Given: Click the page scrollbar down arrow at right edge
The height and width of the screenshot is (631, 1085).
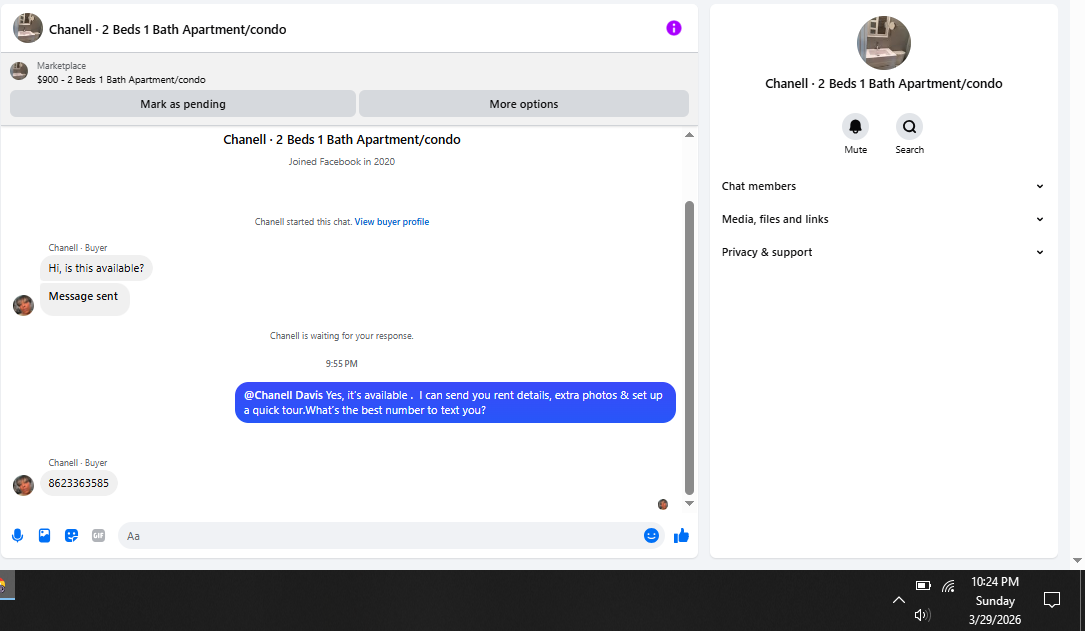Looking at the screenshot, I should click(x=1077, y=560).
